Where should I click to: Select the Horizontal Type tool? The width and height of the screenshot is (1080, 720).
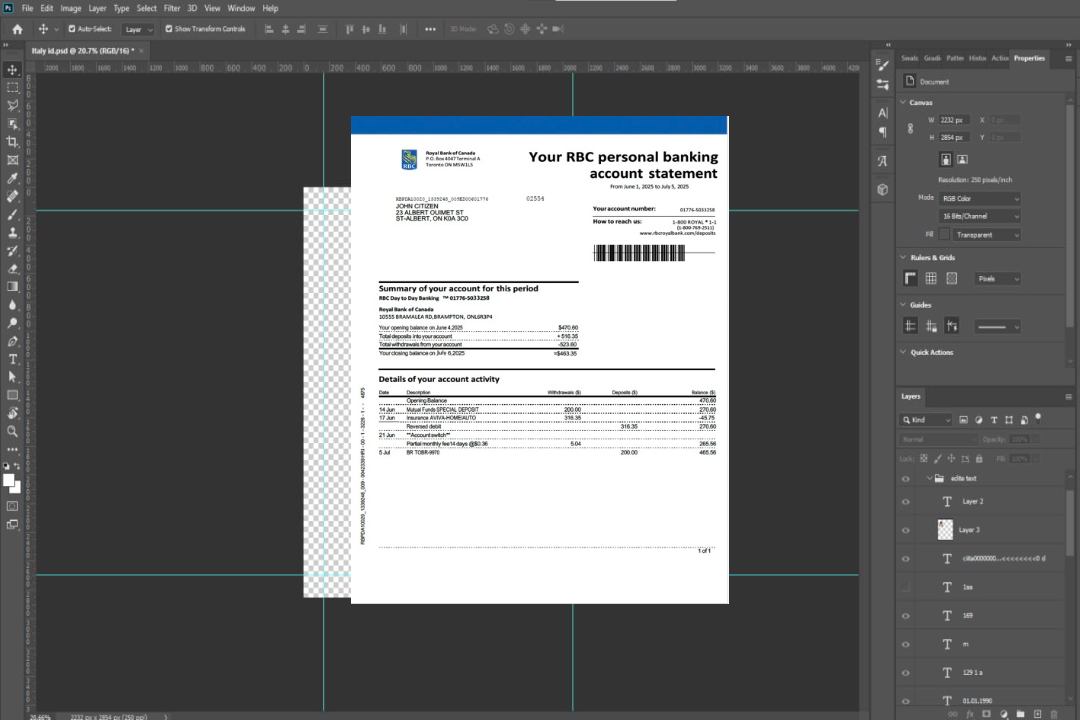(x=12, y=359)
